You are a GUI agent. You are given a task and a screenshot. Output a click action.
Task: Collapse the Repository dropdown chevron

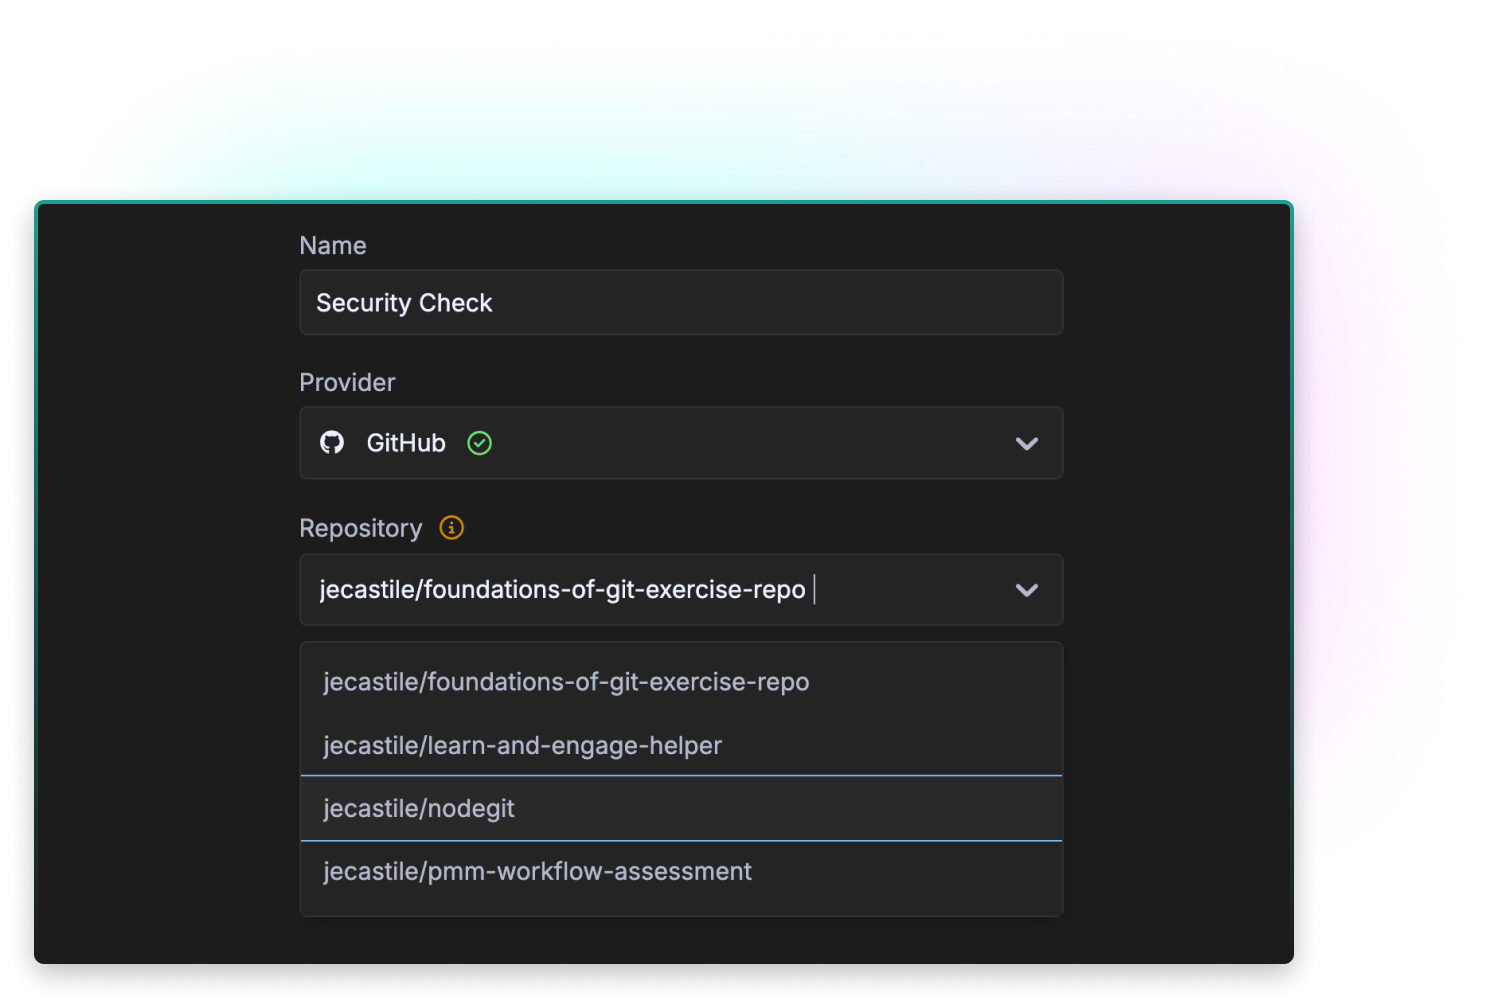coord(1026,590)
